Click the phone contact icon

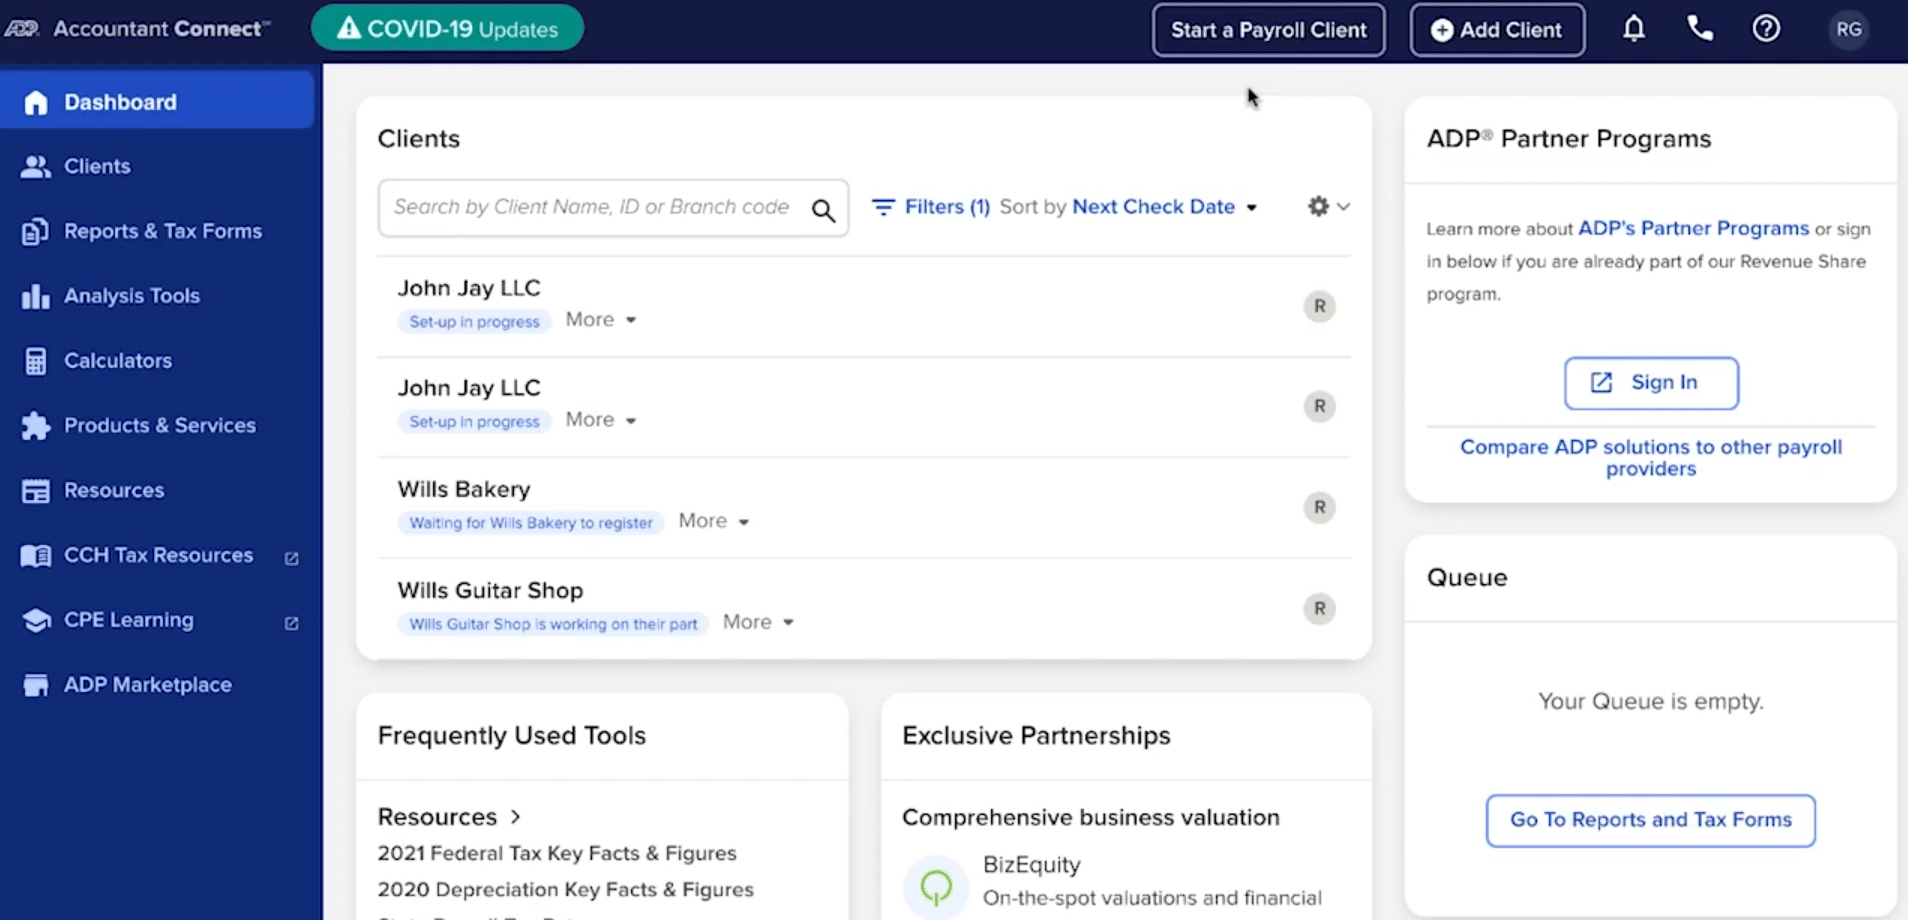coord(1700,29)
